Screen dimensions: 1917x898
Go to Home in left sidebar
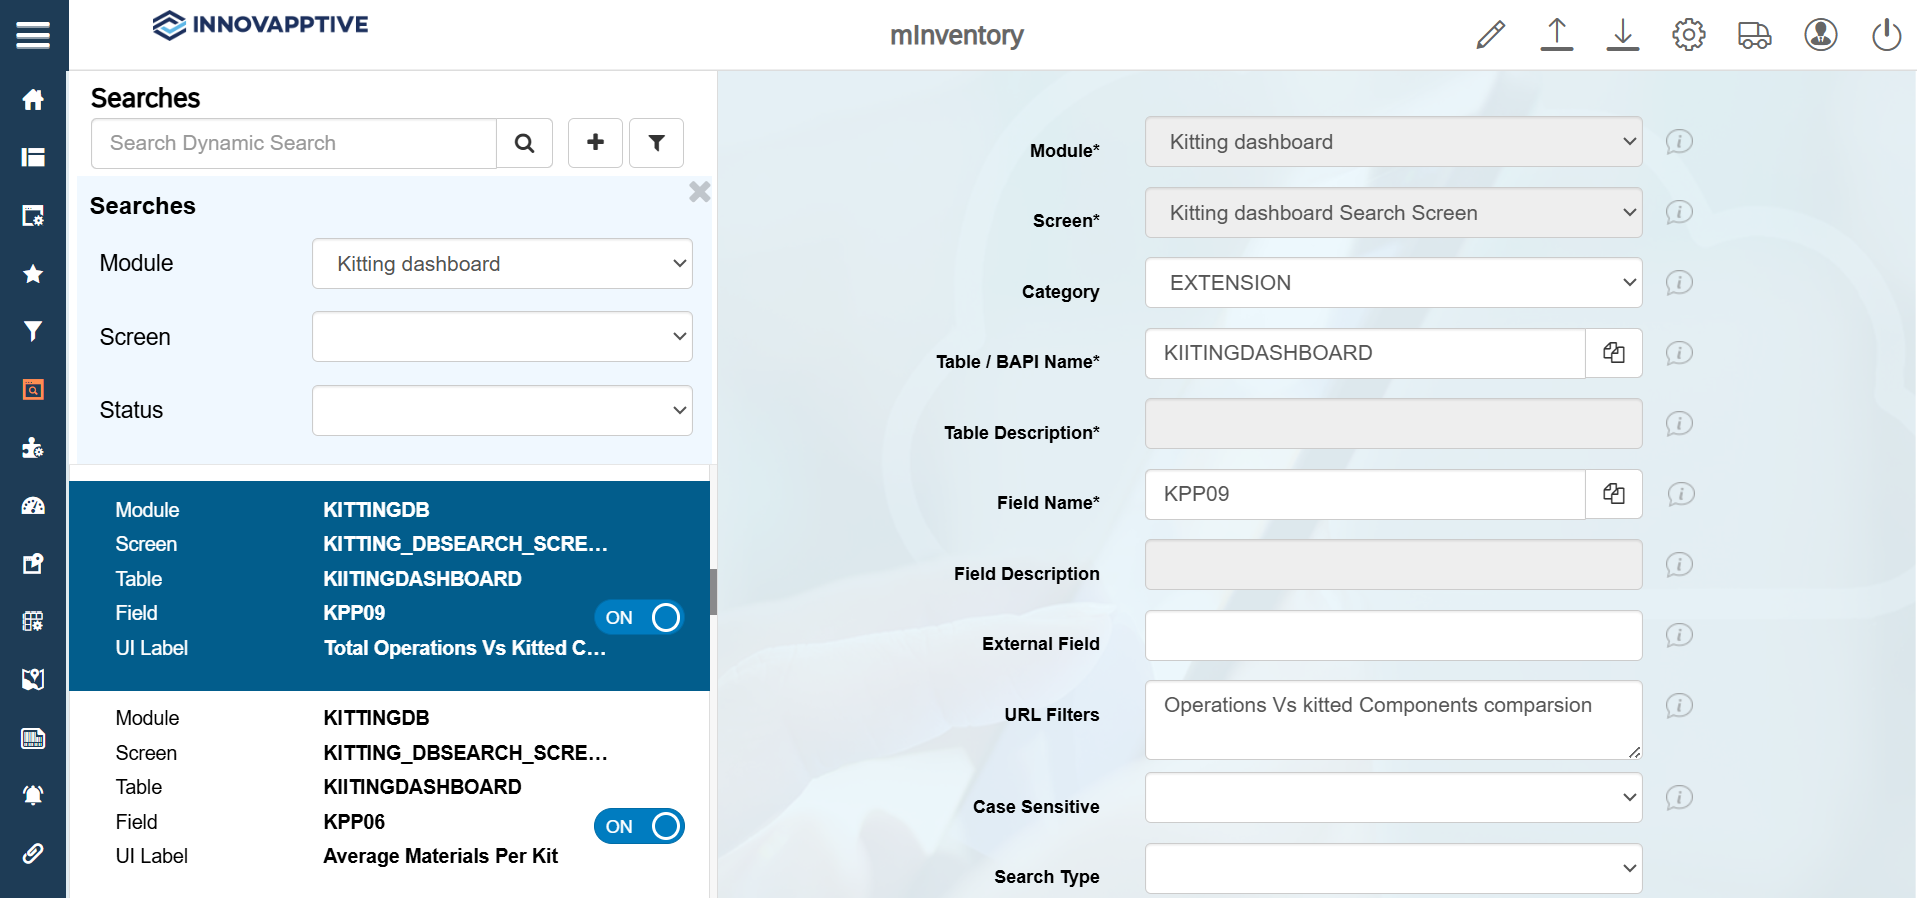click(x=33, y=99)
